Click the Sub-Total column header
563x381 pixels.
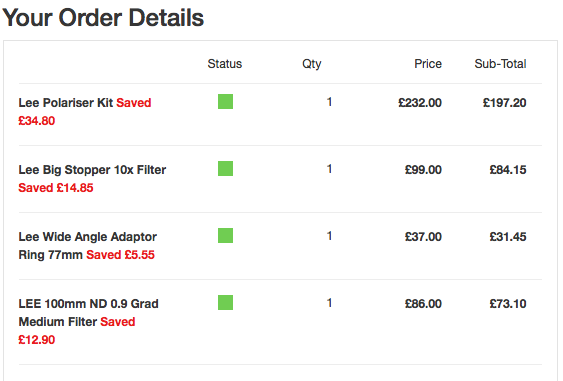coord(501,64)
